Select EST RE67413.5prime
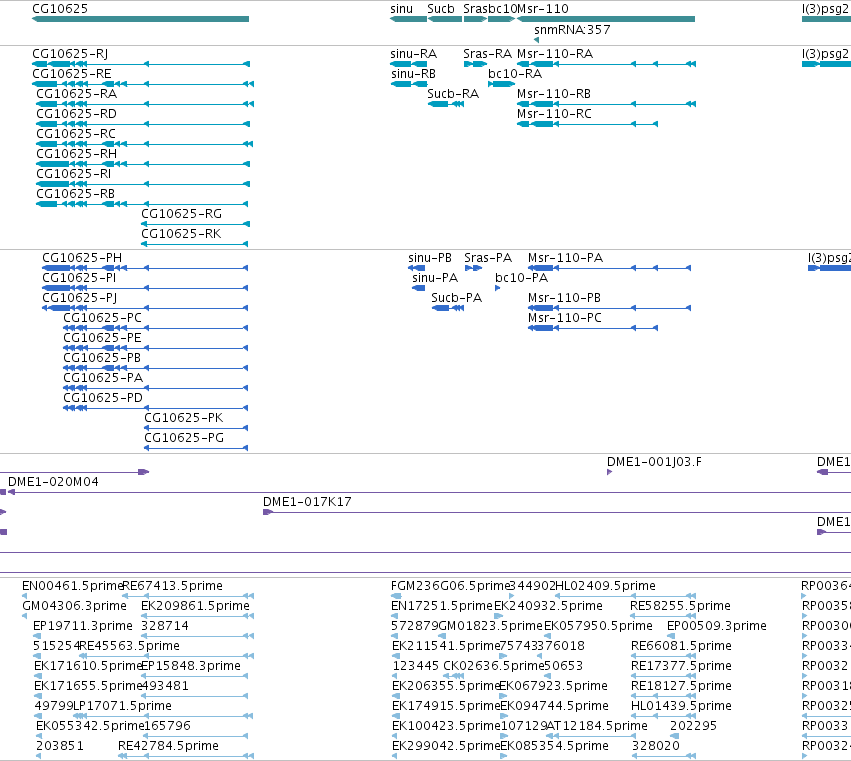 point(188,596)
